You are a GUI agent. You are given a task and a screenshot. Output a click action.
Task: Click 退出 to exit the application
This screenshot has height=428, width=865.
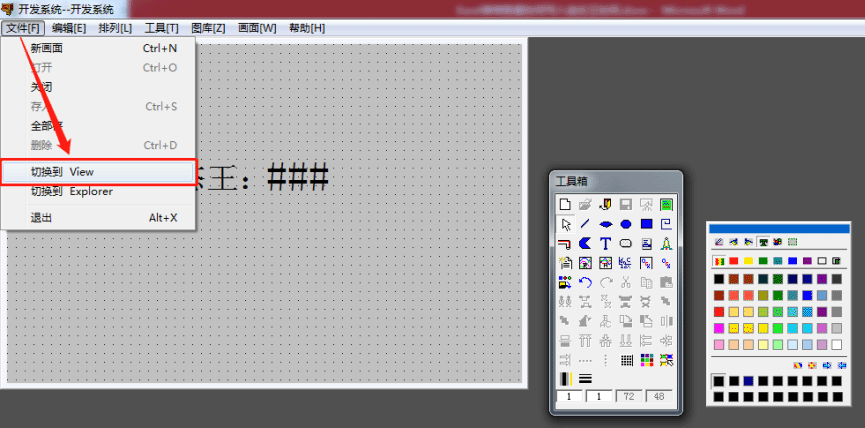pos(42,217)
